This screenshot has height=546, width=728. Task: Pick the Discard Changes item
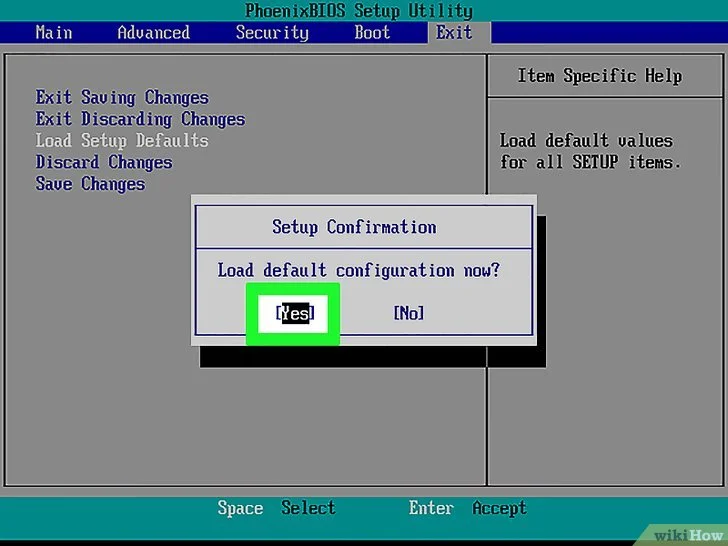[x=104, y=162]
